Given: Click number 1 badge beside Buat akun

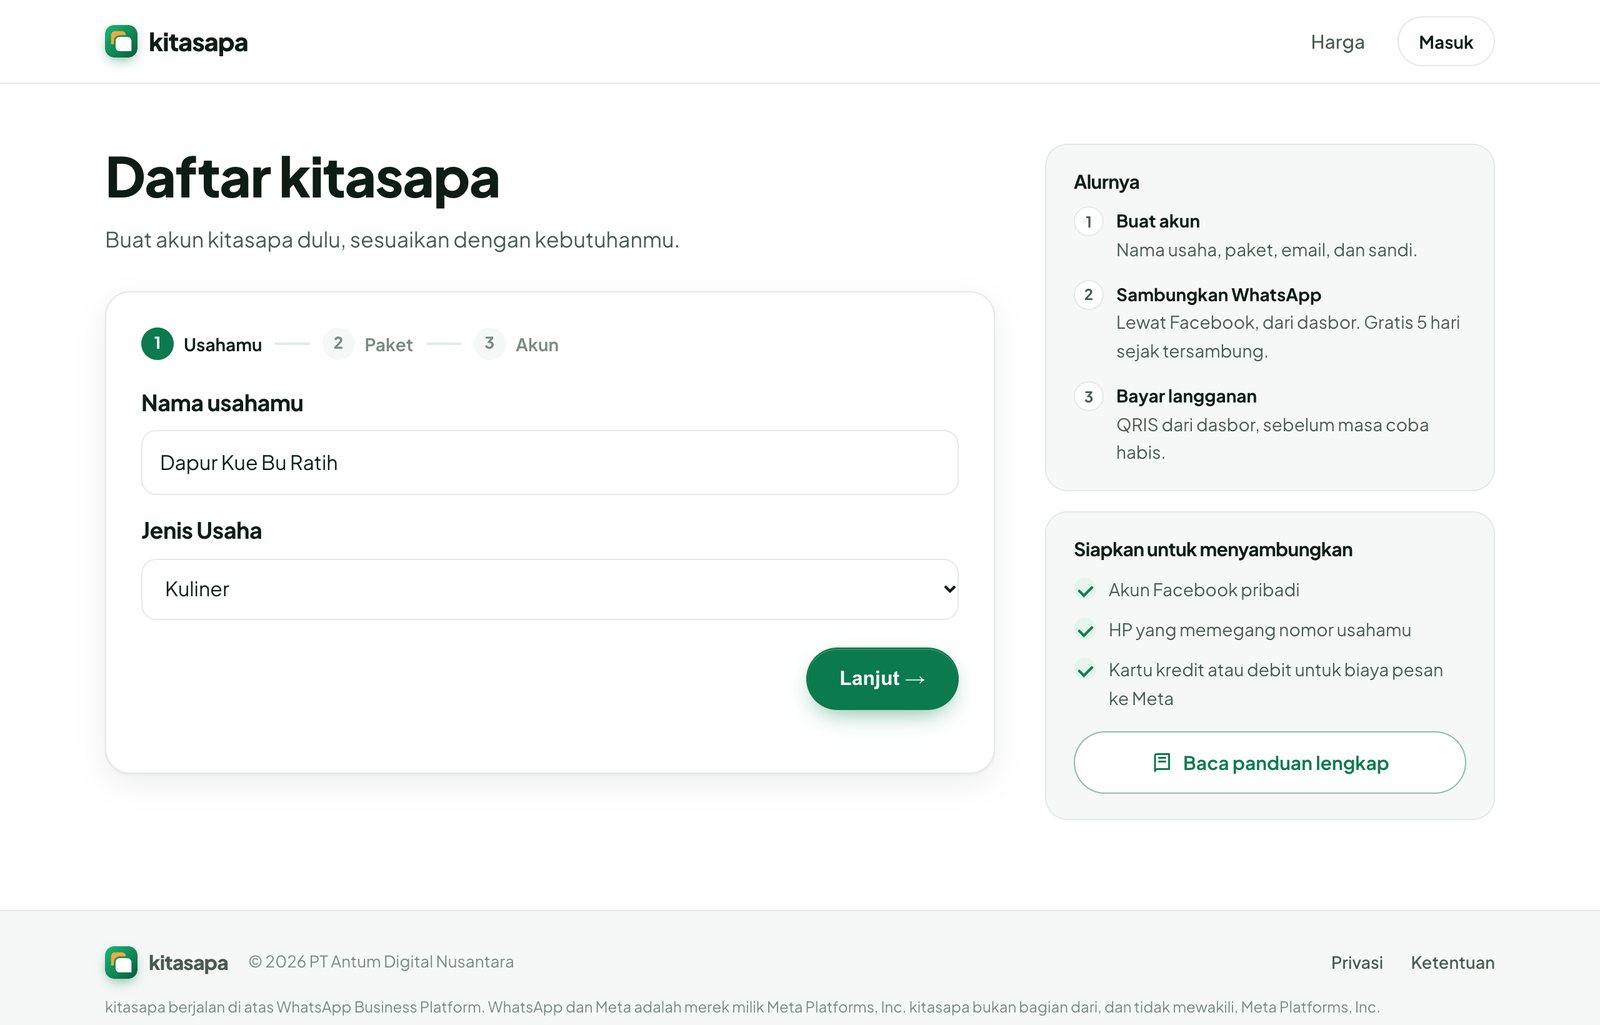Looking at the screenshot, I should pos(1088,221).
